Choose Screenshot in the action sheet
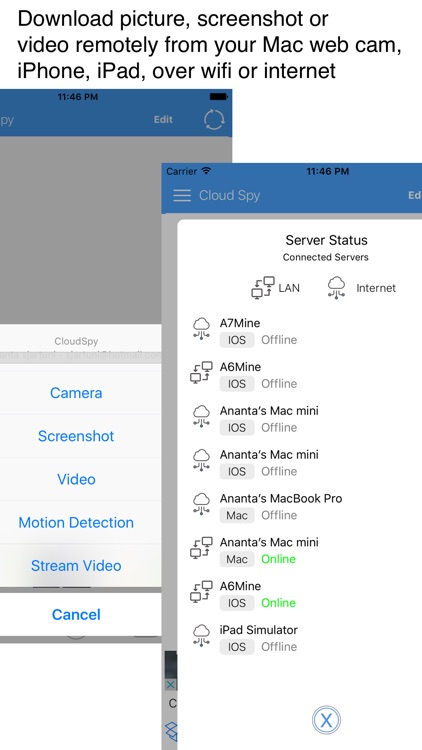This screenshot has width=422, height=750. tap(76, 436)
